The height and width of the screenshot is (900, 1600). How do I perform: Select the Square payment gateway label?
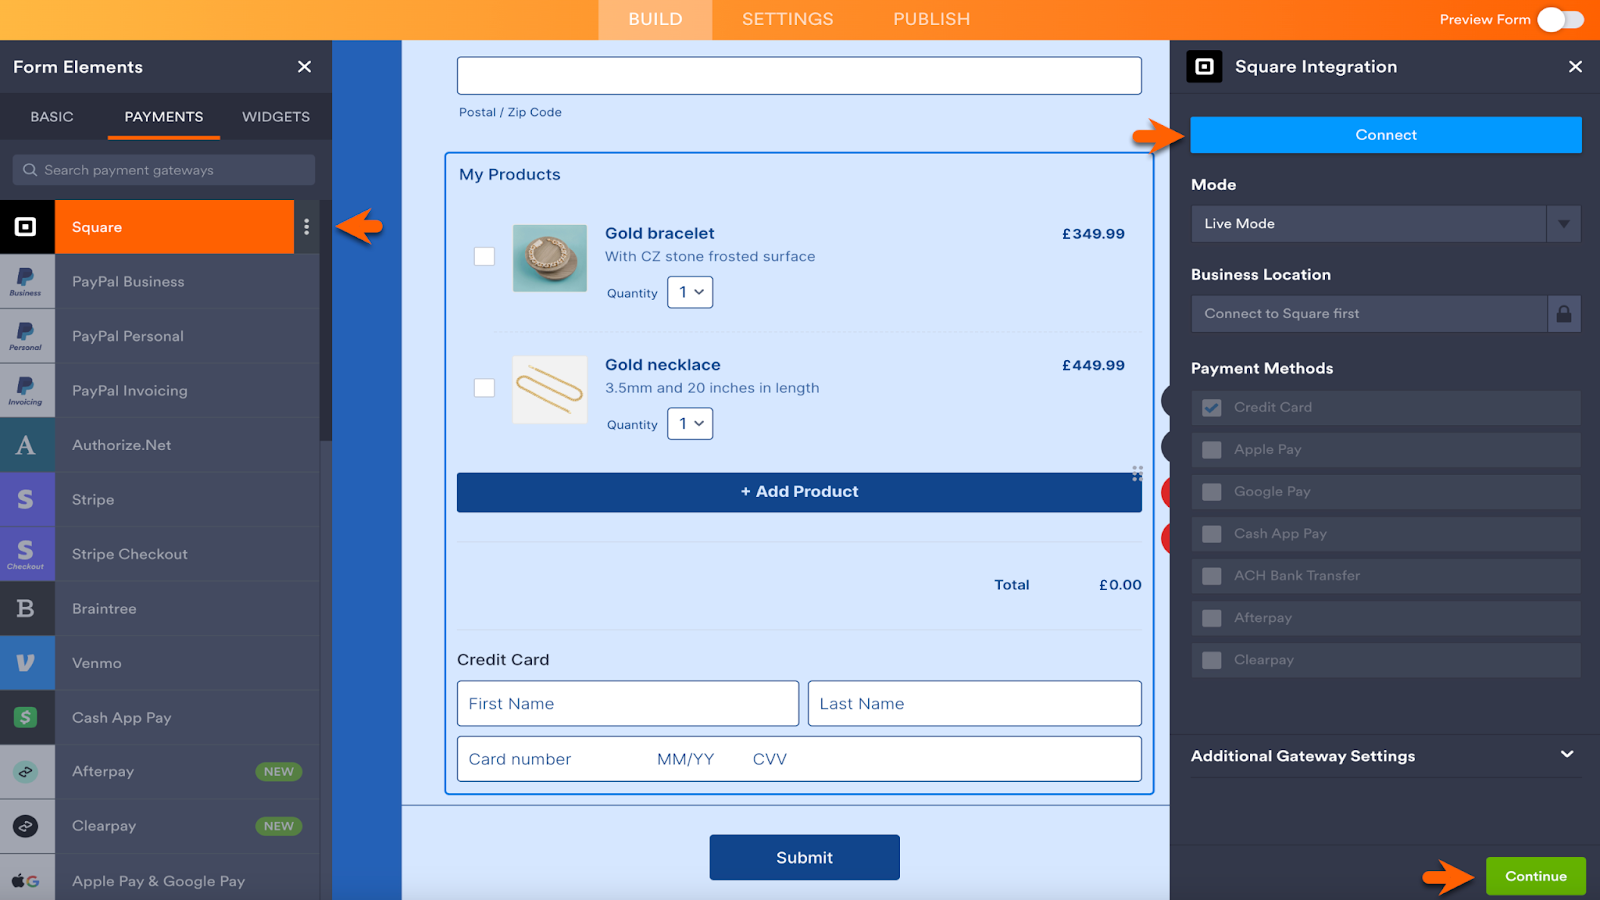click(x=97, y=227)
